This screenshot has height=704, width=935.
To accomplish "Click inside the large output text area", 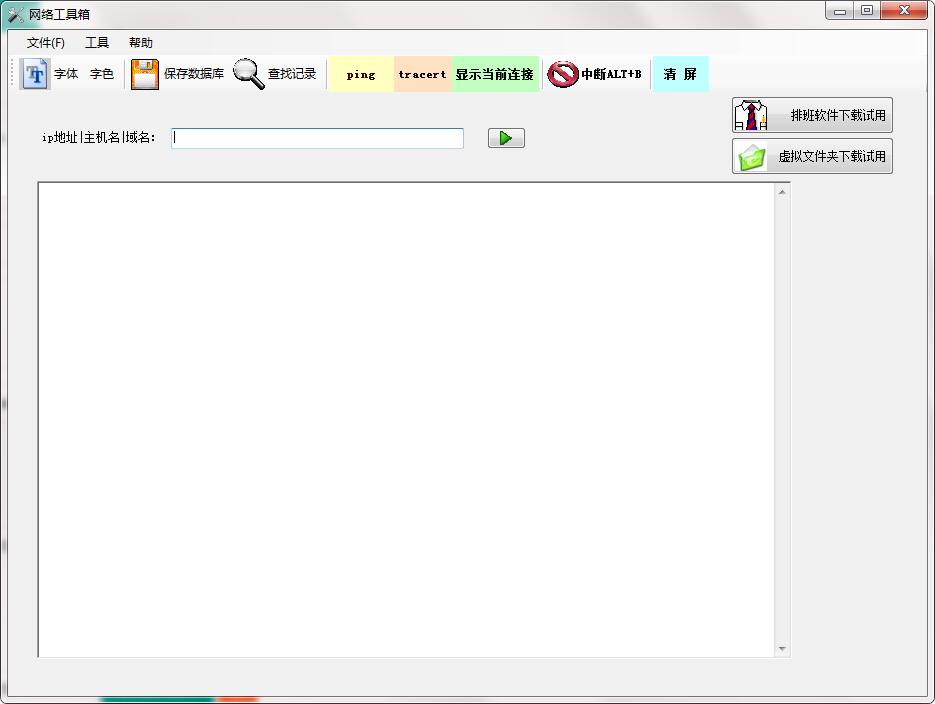I will (406, 420).
